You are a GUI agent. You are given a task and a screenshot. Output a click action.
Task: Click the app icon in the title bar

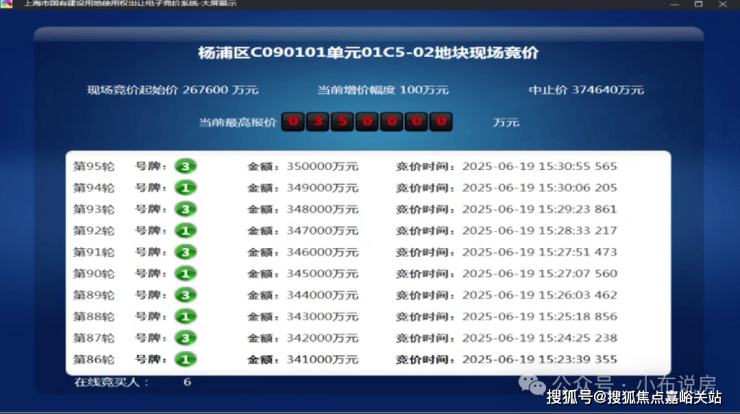7,5
